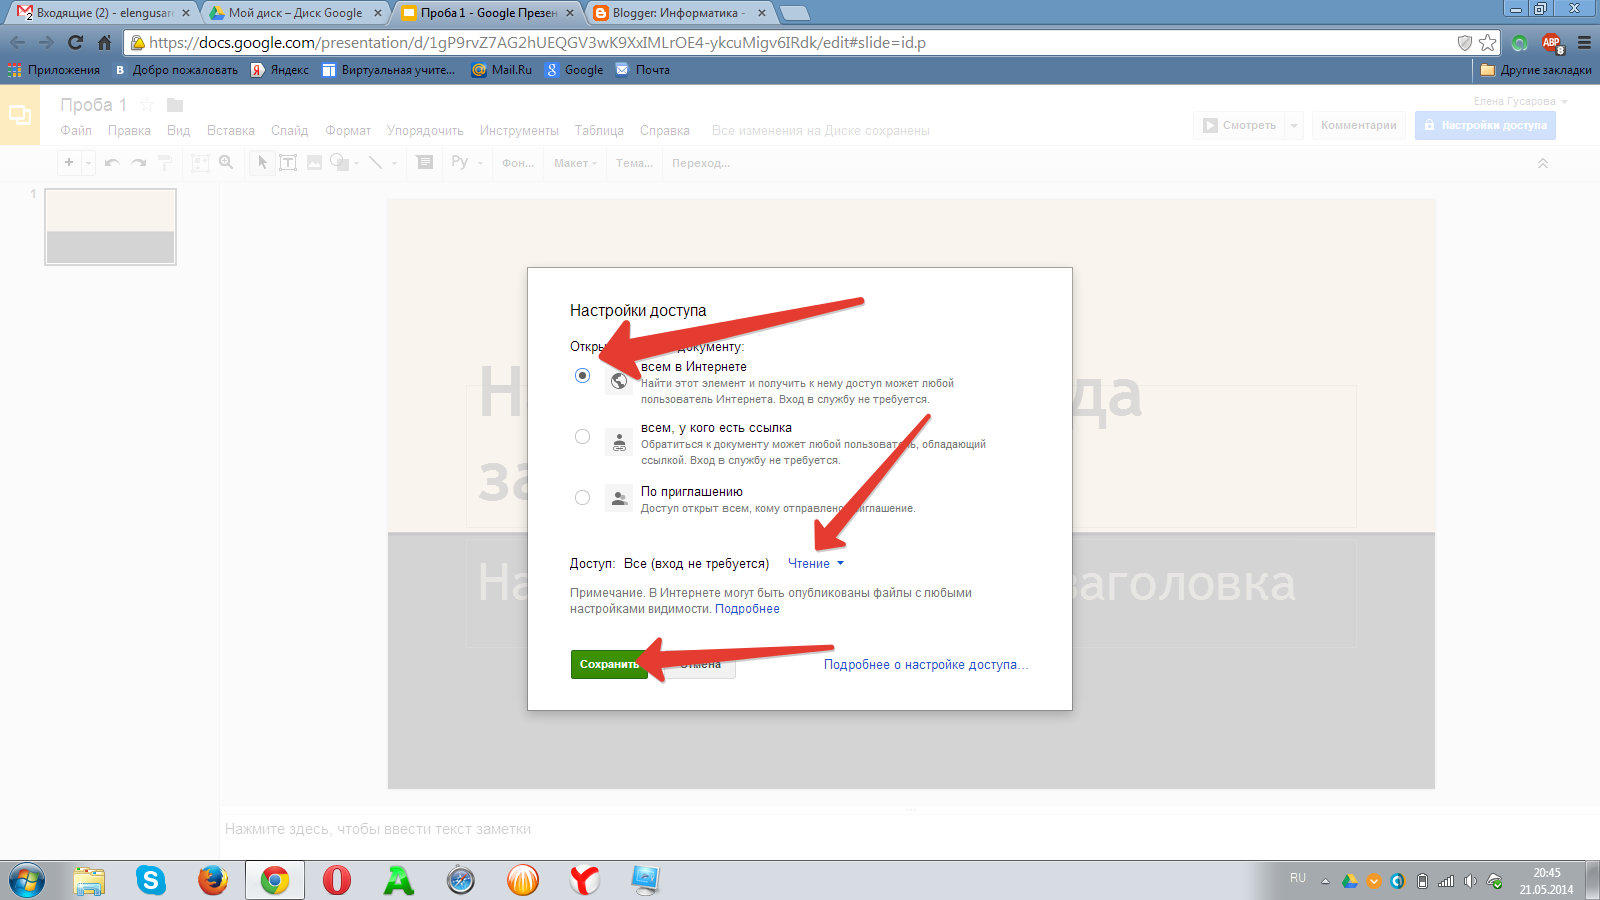
Task: Open the 'Файл' menu
Action: tap(76, 131)
